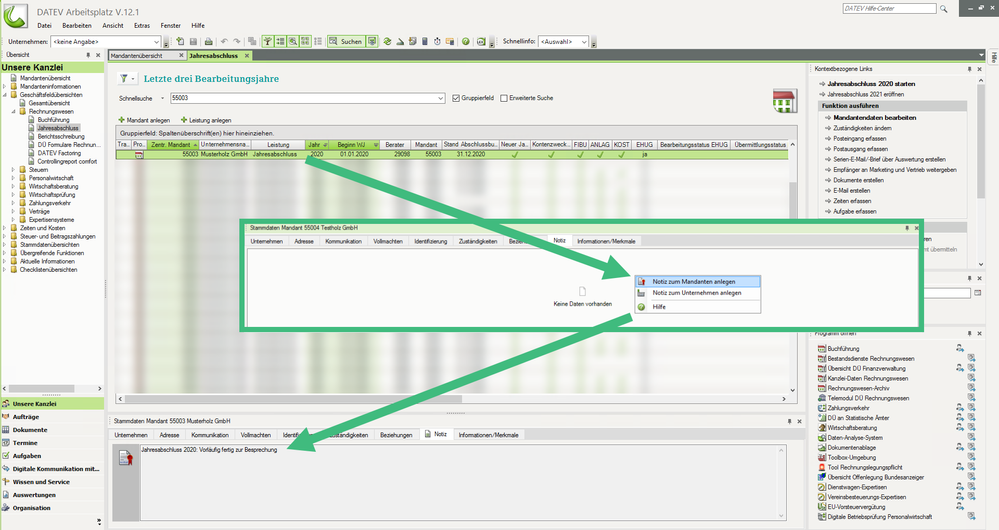Enable the Erweiterte Suche checkbox

point(504,98)
